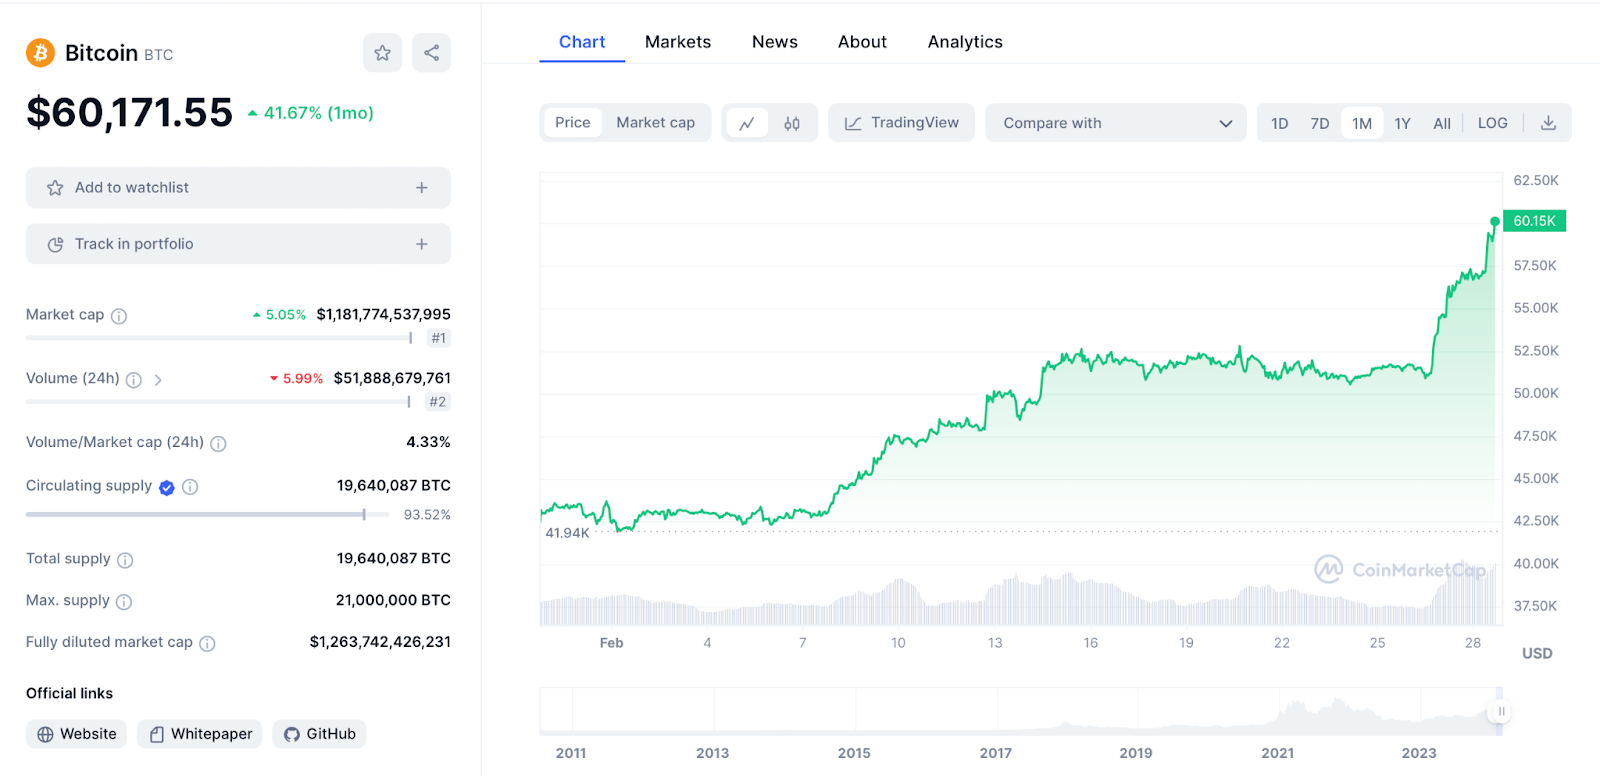
Task: Open Total supply info tooltip
Action: tap(125, 560)
